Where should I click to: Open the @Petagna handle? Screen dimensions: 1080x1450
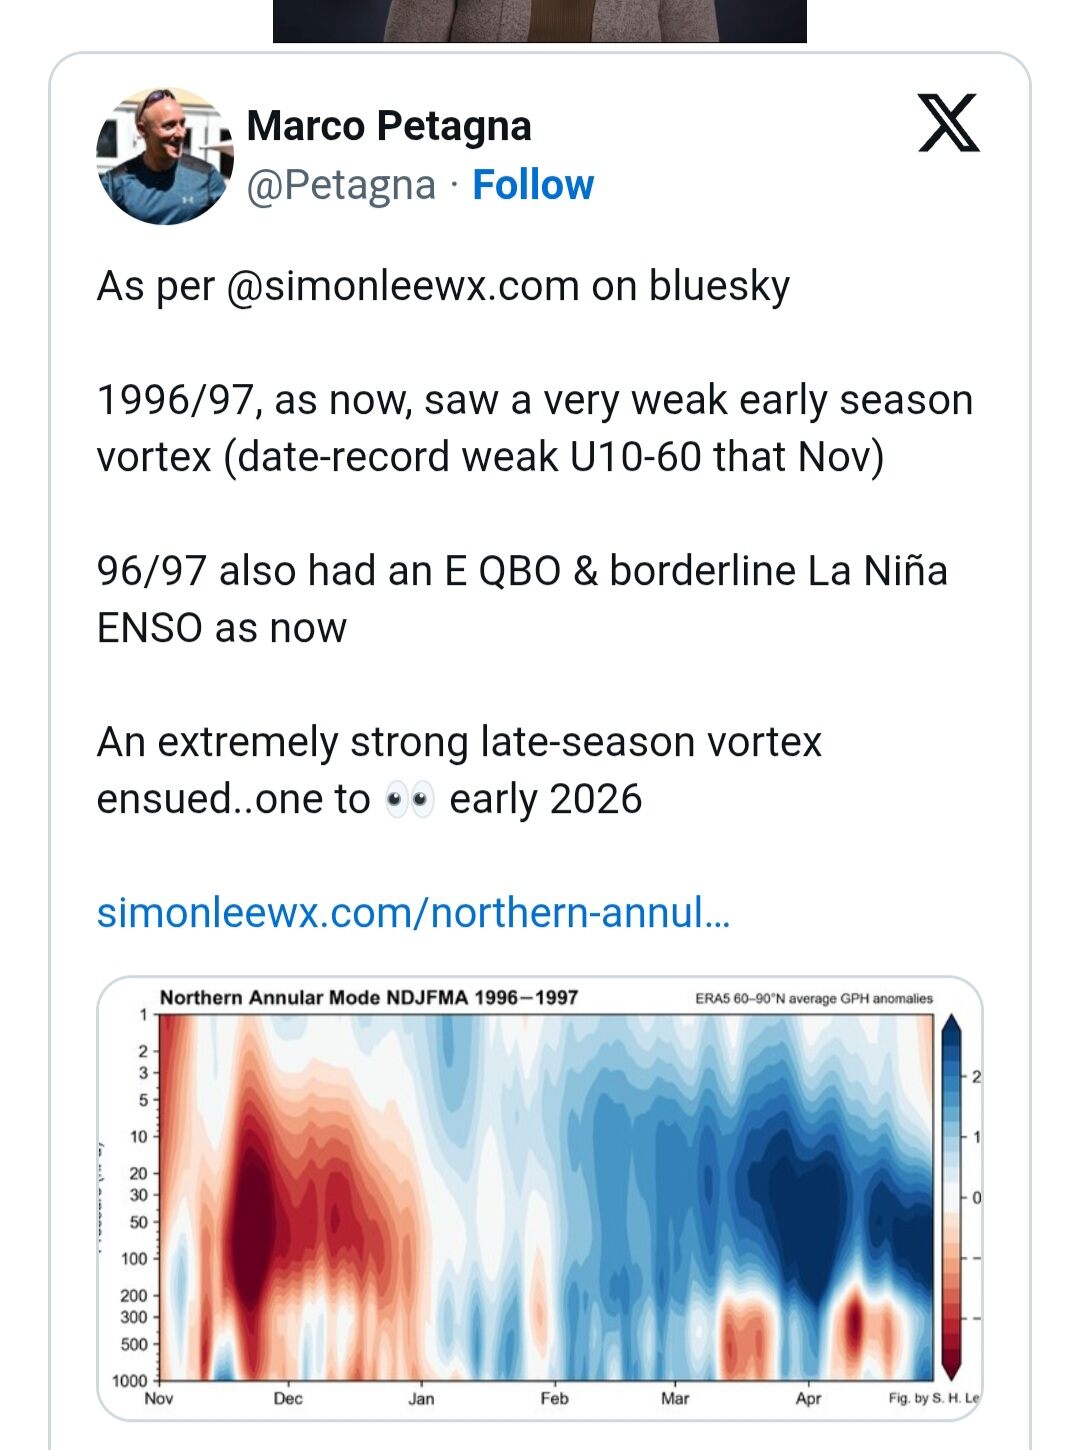point(341,185)
